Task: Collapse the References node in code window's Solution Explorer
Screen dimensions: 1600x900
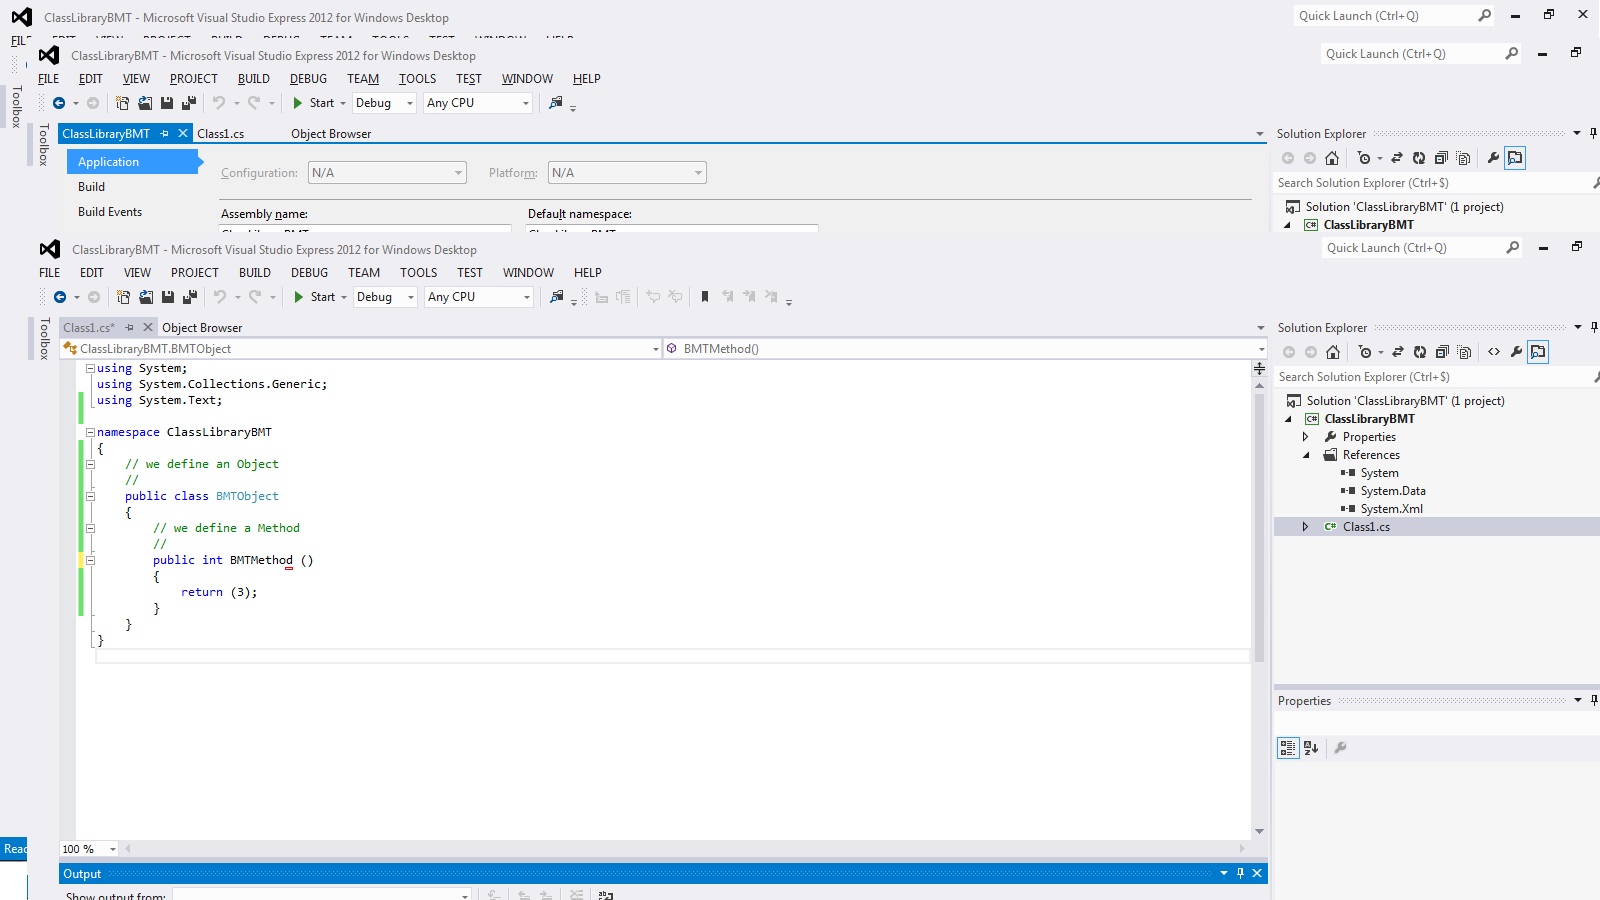Action: [1305, 455]
